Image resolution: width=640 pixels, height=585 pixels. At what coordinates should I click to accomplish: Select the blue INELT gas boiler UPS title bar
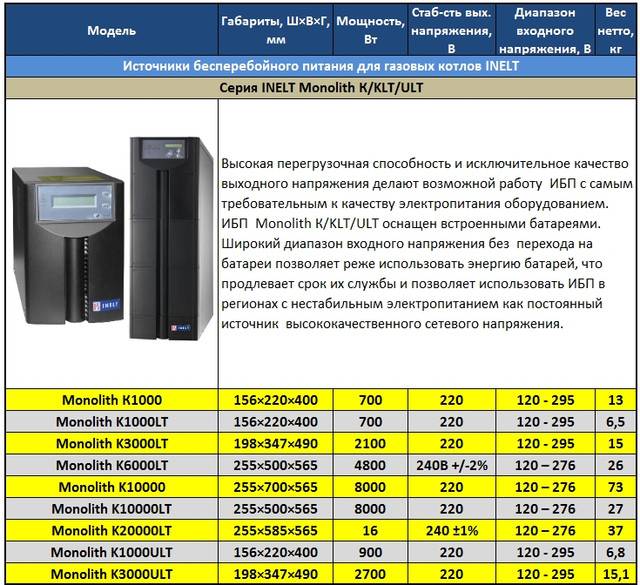click(x=320, y=66)
